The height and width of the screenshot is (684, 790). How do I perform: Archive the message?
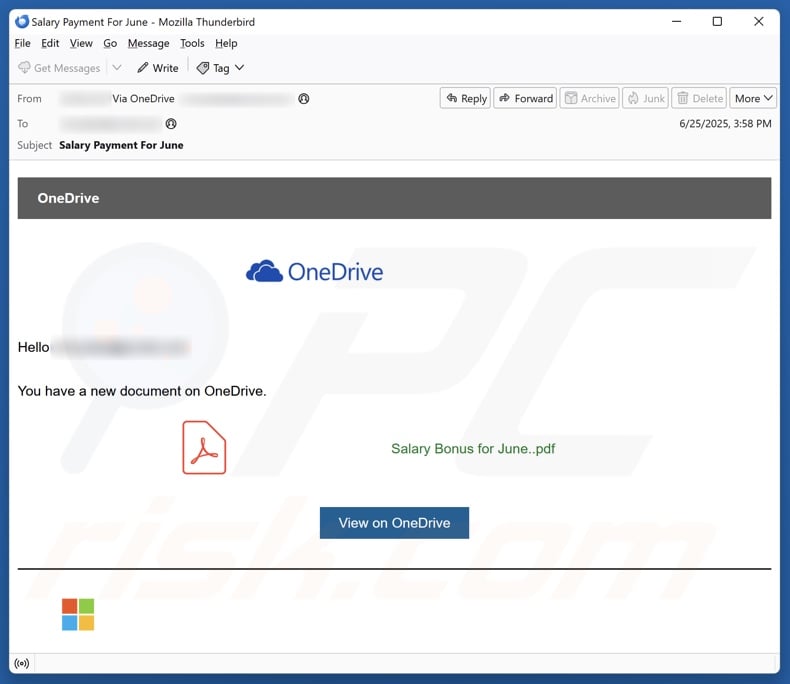(x=589, y=98)
